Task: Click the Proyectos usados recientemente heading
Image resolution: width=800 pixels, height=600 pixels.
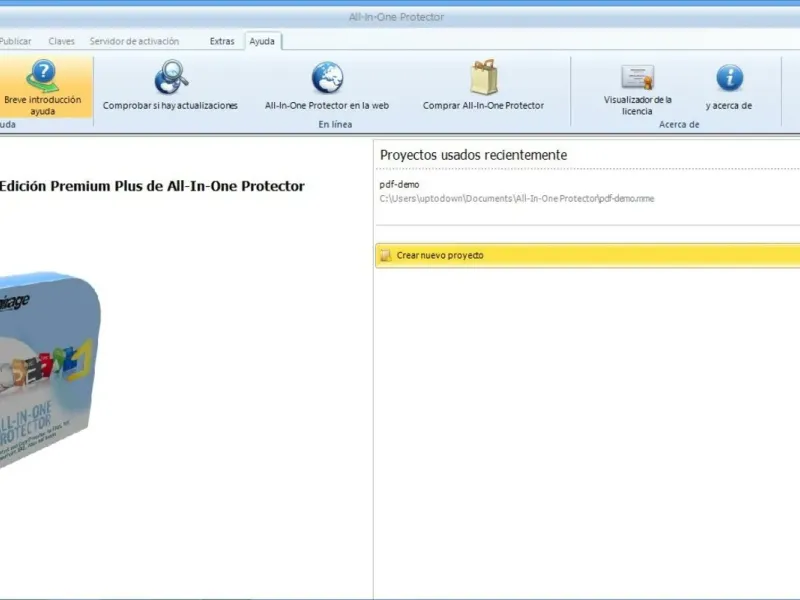Action: (473, 155)
